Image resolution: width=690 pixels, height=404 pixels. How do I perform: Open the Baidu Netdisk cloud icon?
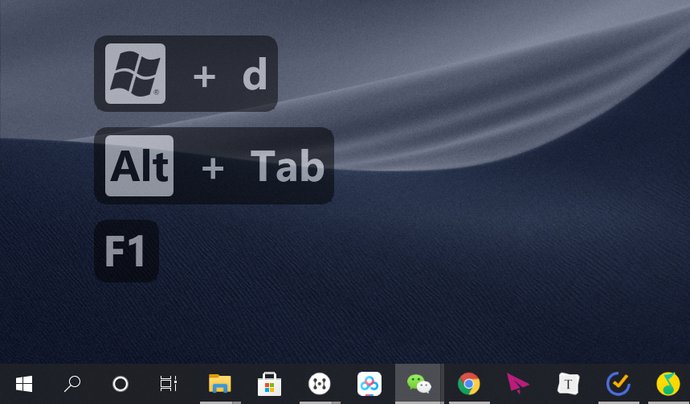click(369, 384)
